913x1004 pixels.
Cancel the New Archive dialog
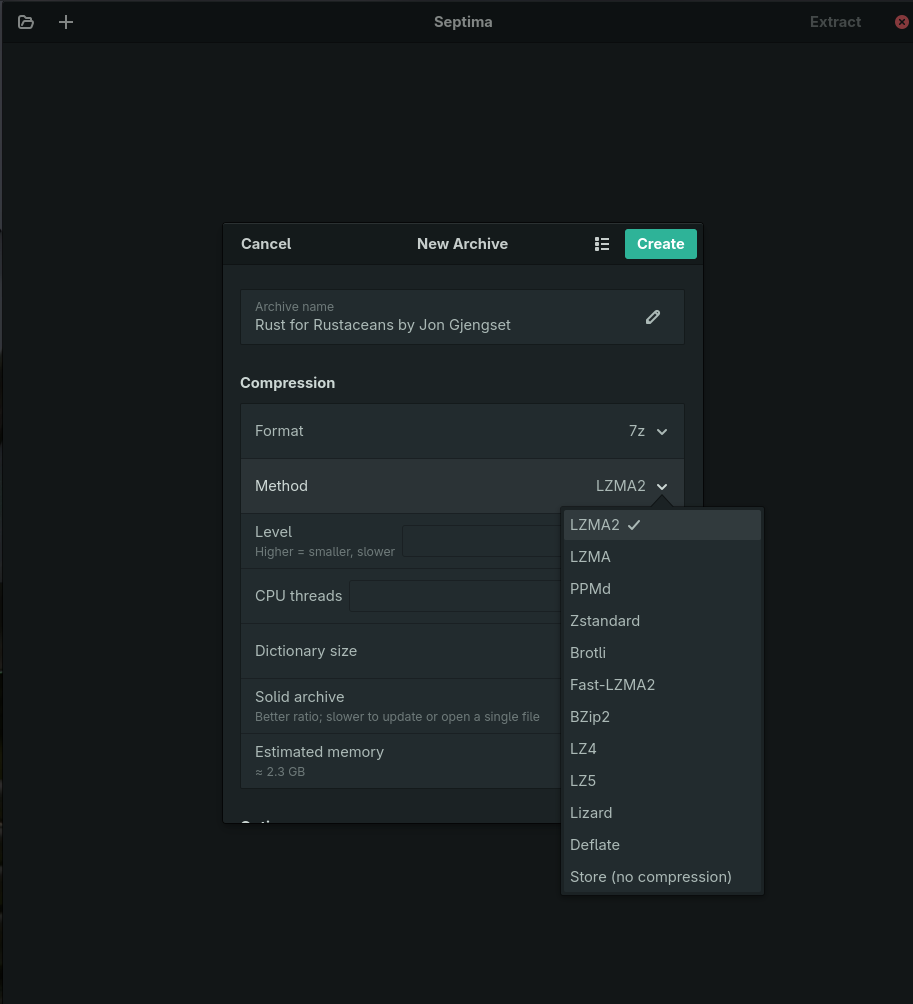coord(266,244)
